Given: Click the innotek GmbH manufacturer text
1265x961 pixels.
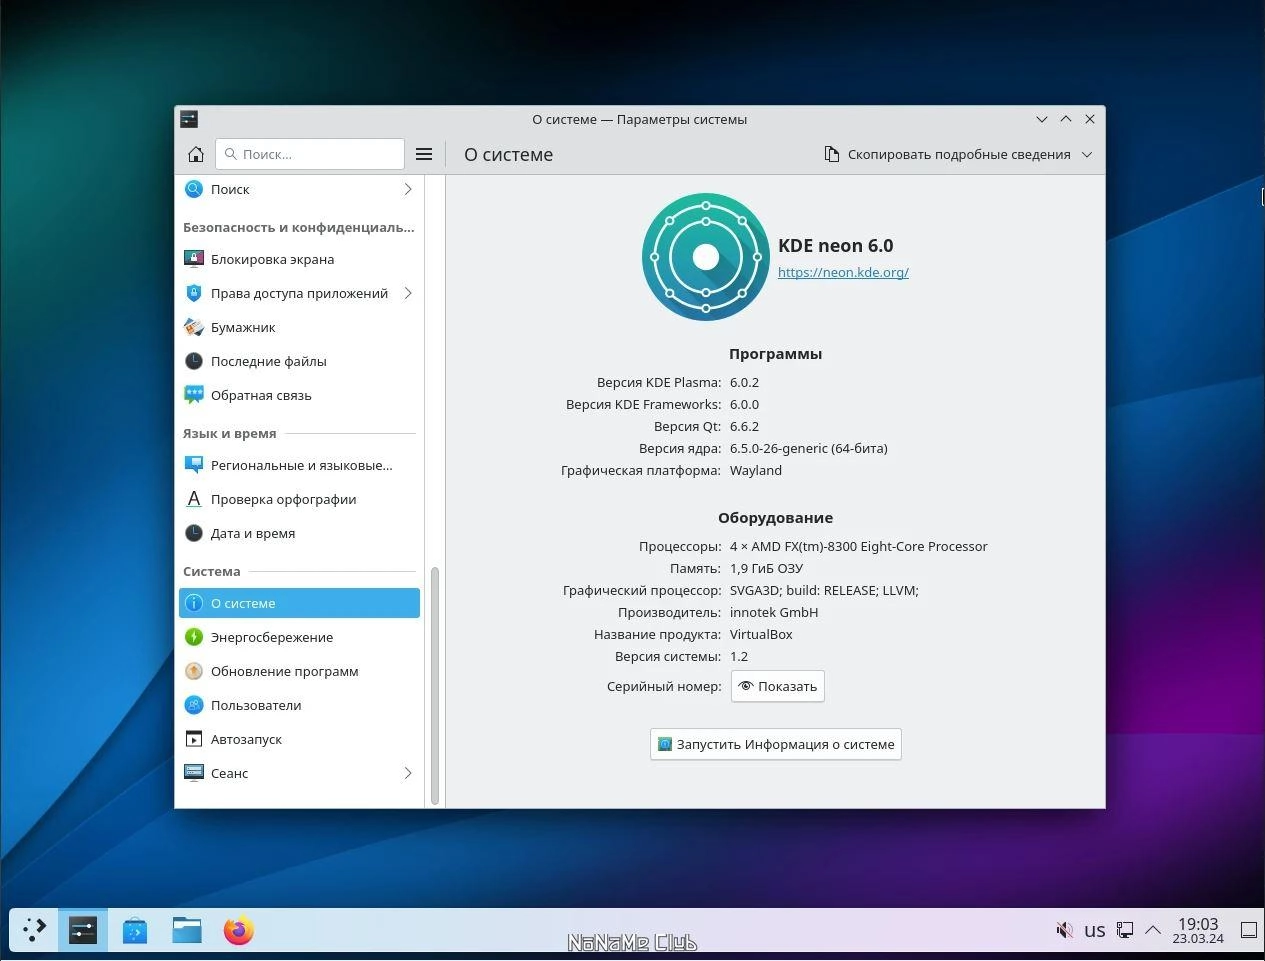Looking at the screenshot, I should [x=774, y=612].
